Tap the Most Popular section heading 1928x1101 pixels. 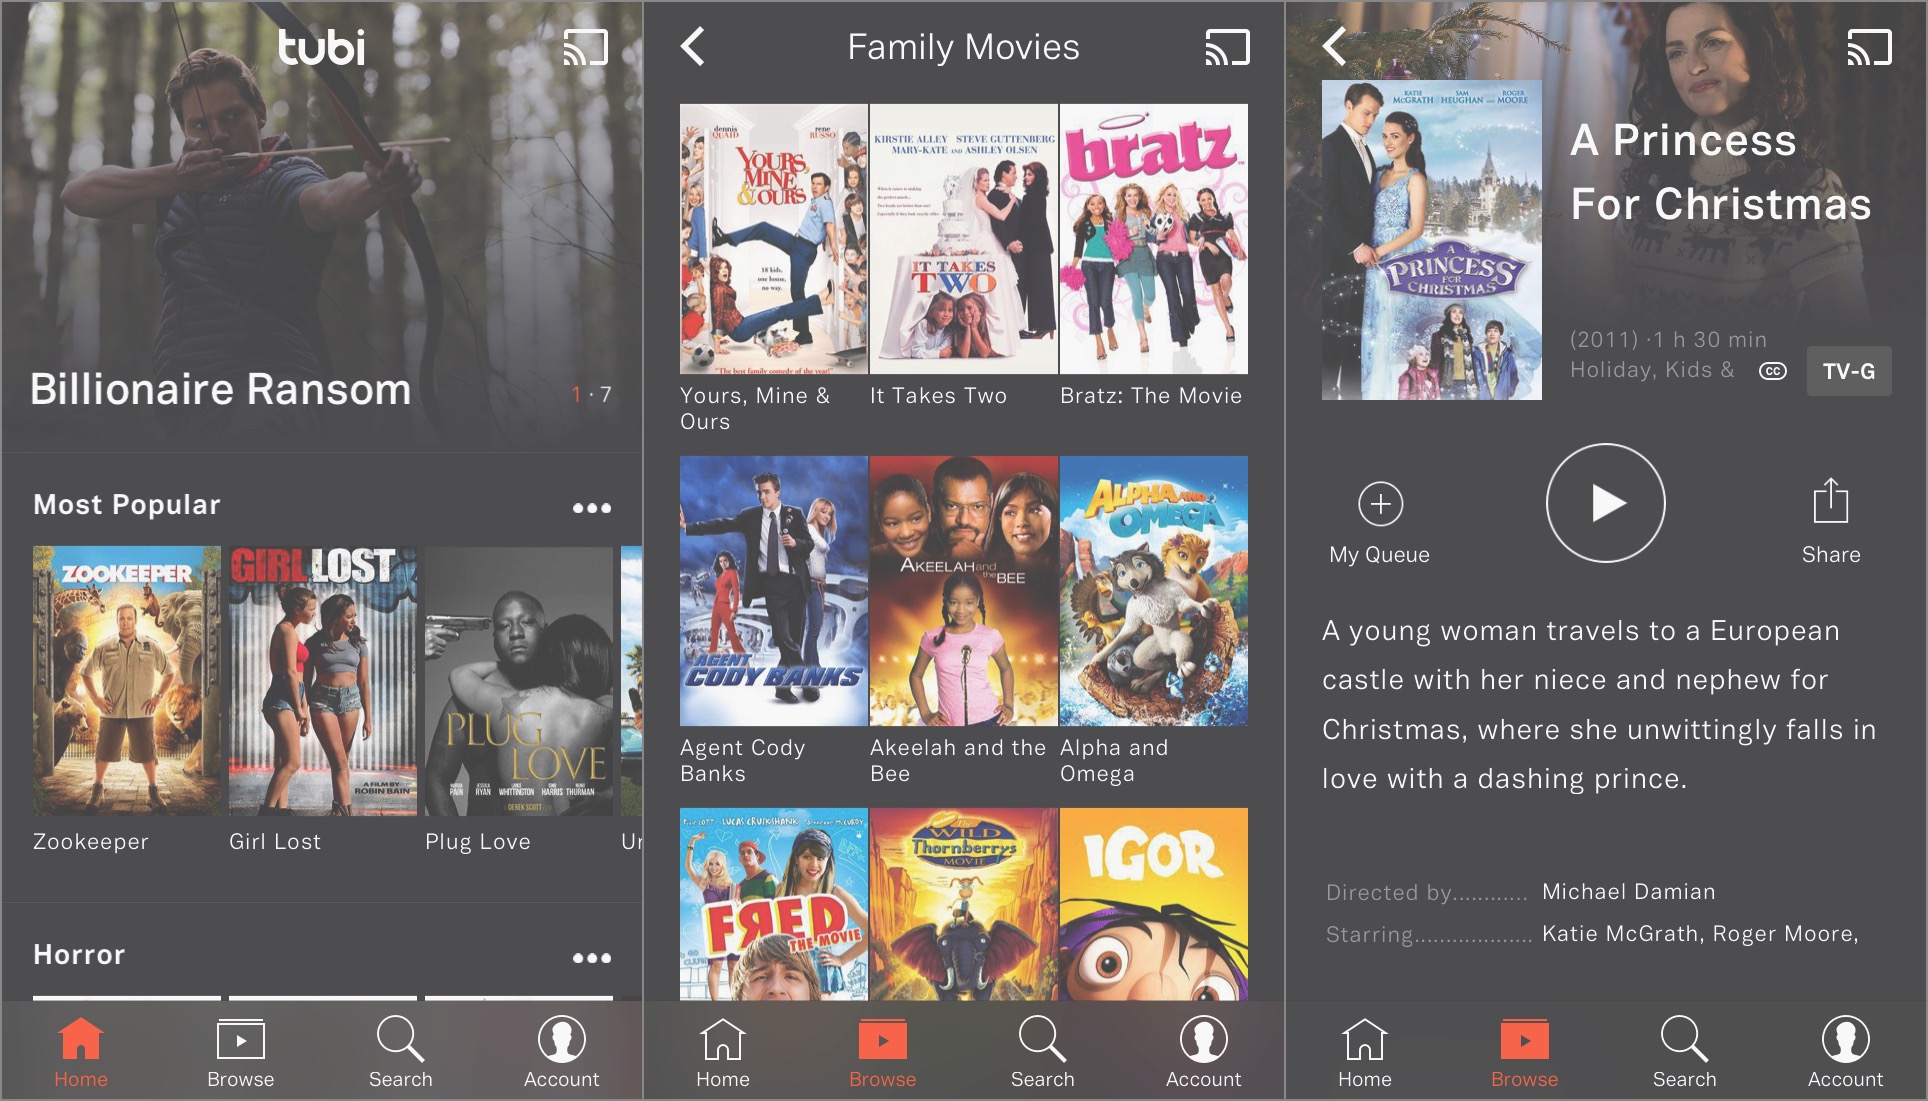(x=127, y=504)
